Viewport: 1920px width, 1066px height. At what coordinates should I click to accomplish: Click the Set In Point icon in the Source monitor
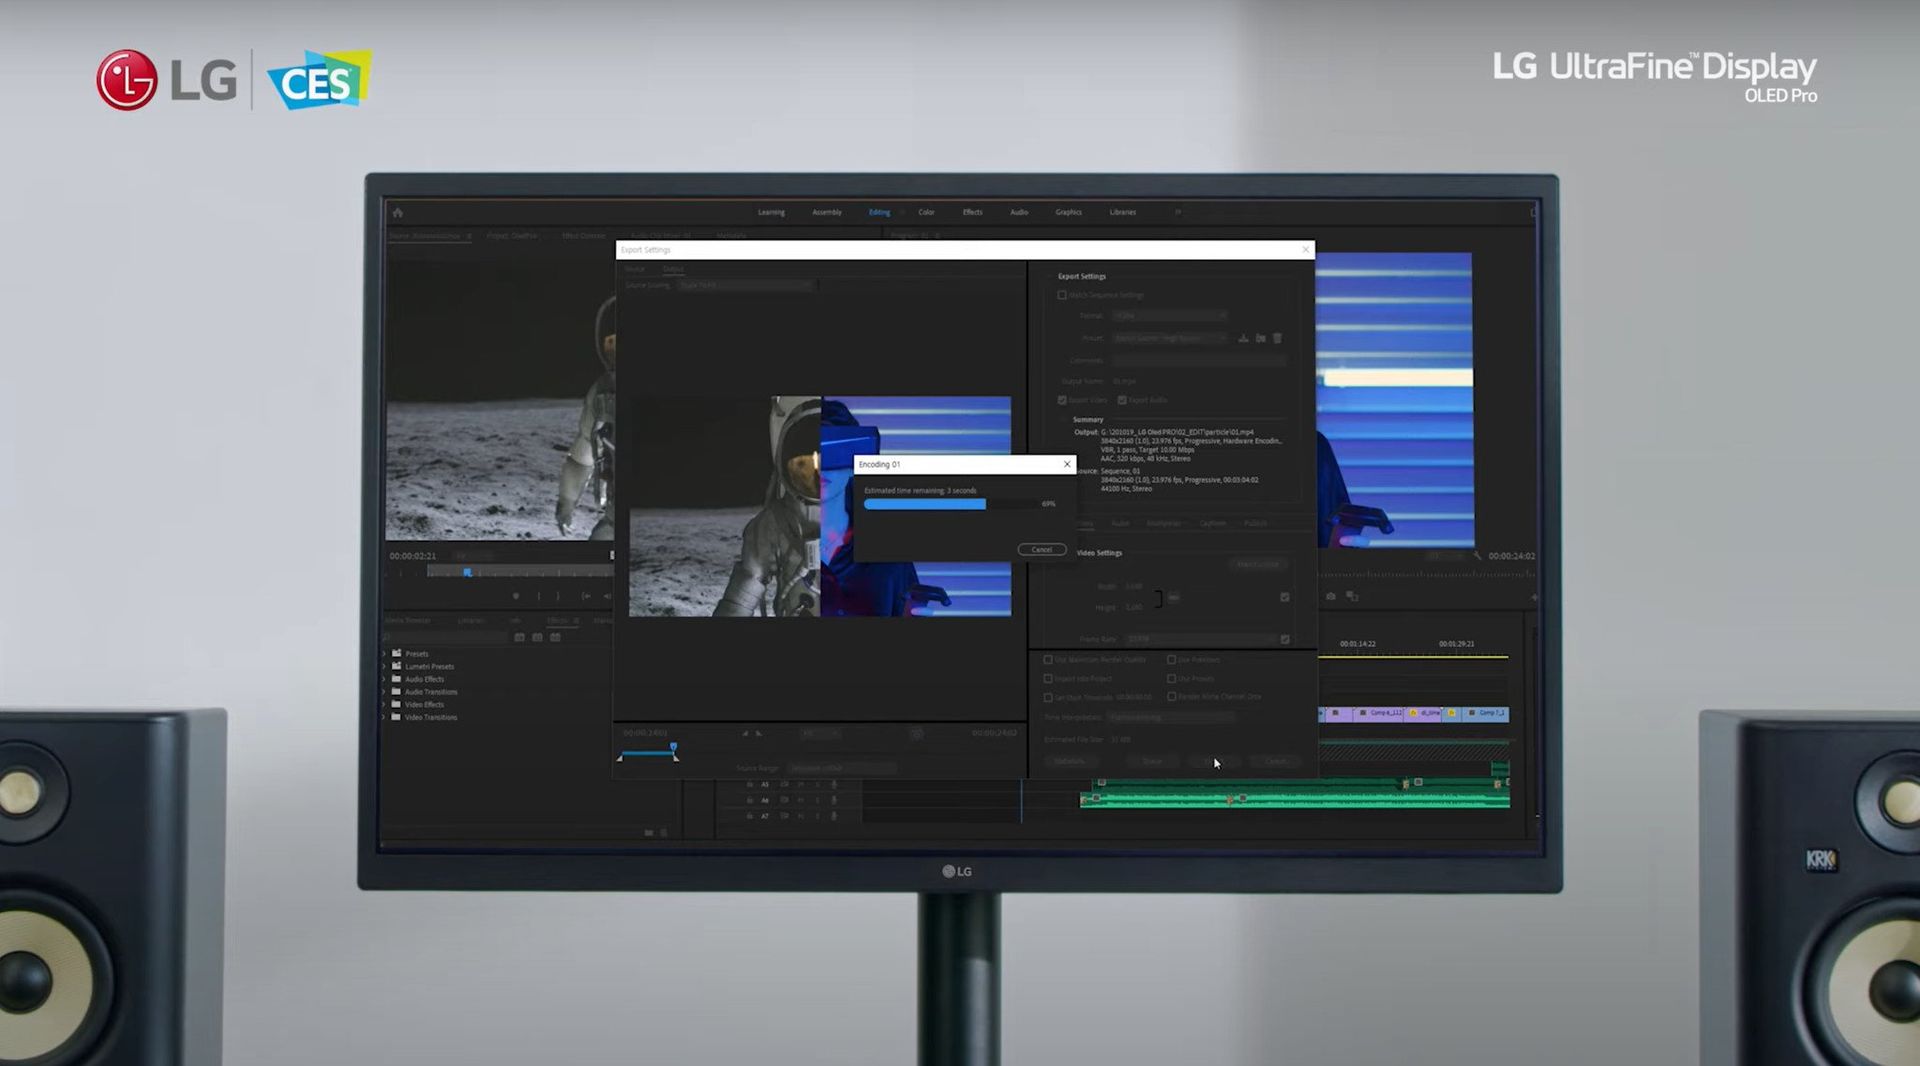point(540,595)
